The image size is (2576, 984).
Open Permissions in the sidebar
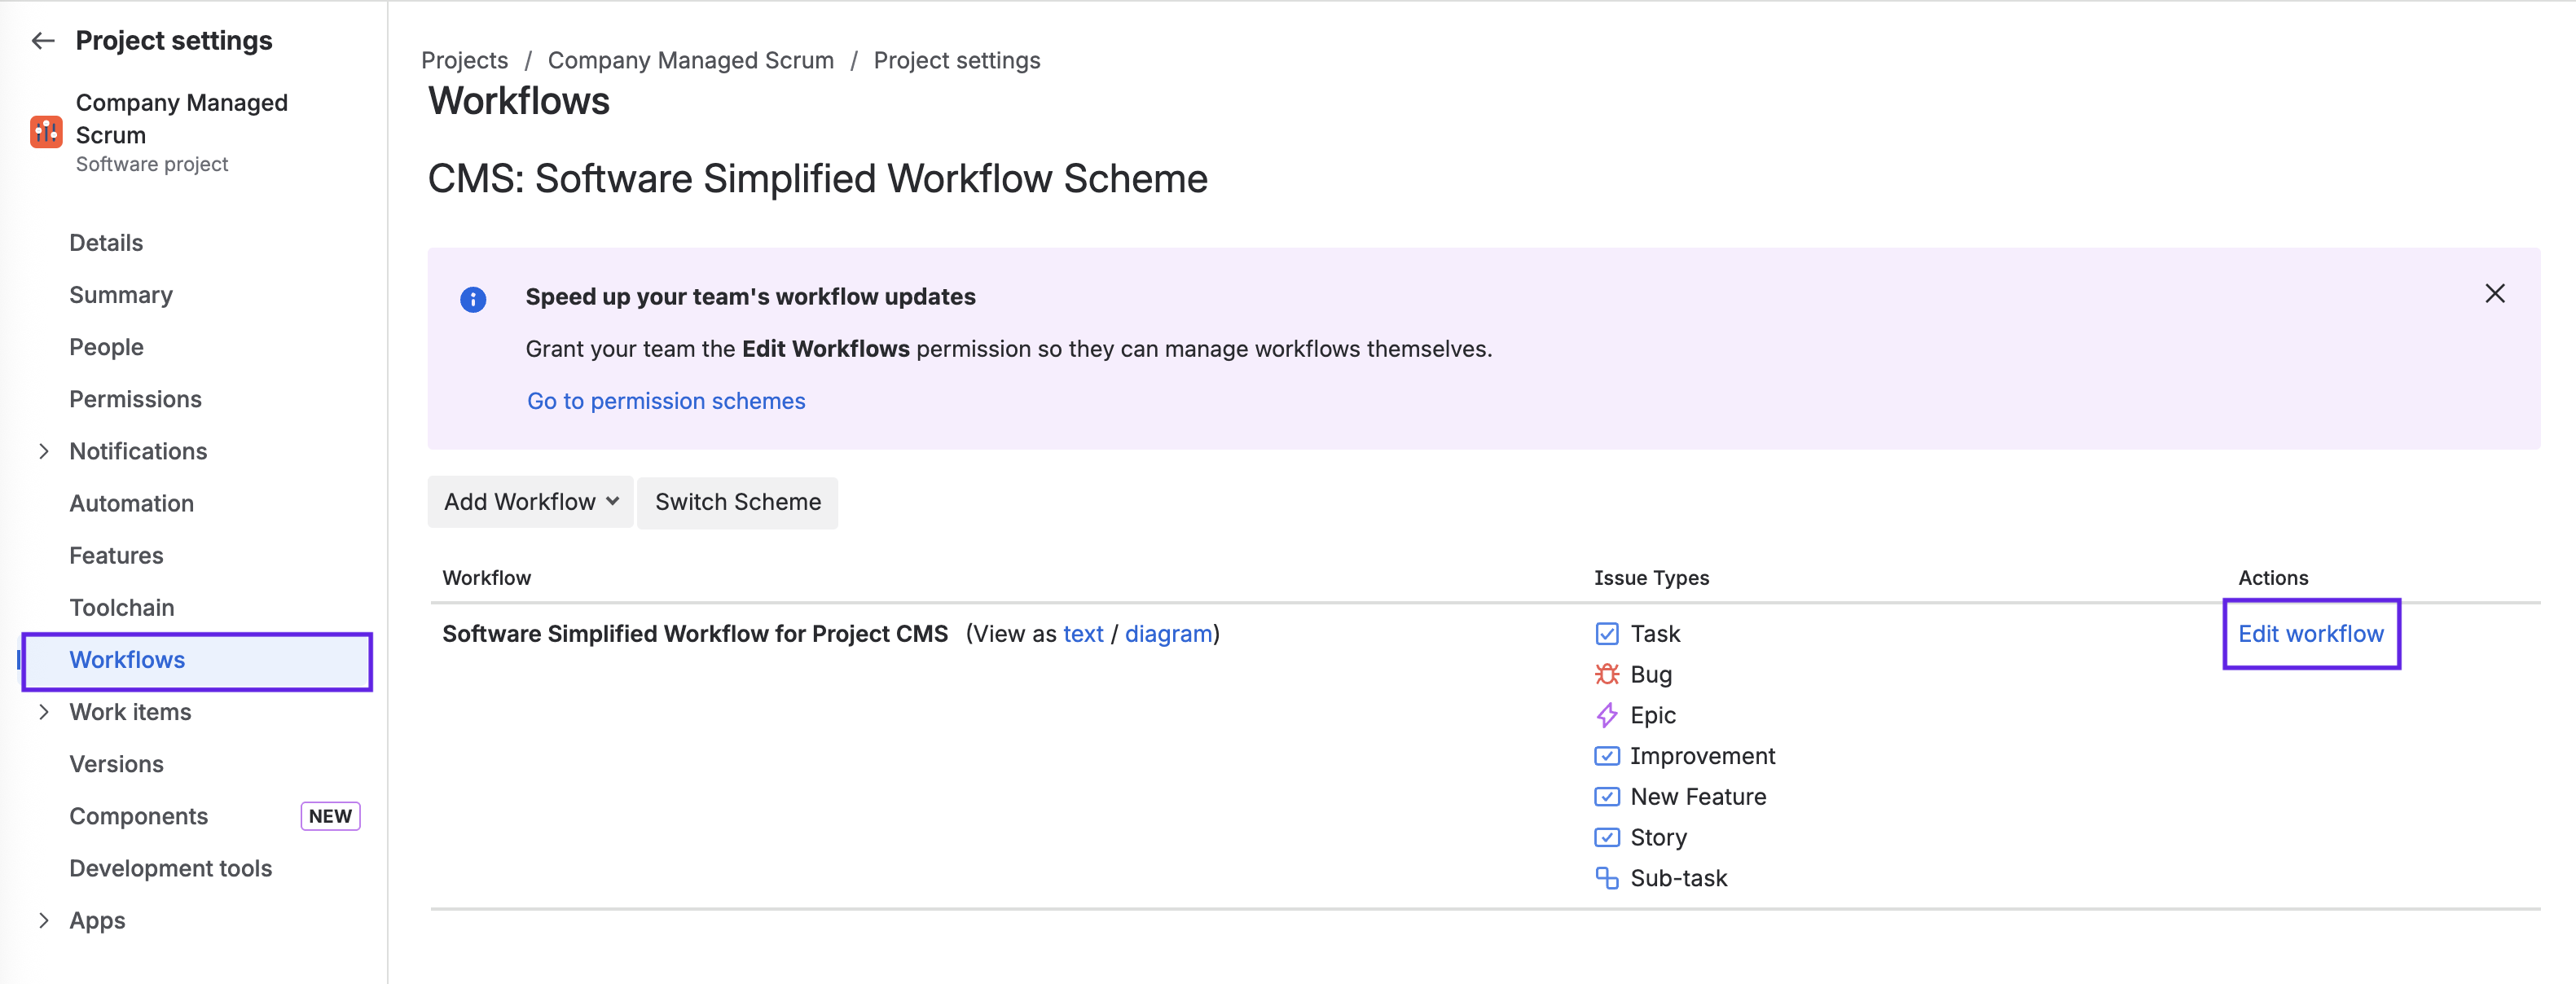click(135, 398)
